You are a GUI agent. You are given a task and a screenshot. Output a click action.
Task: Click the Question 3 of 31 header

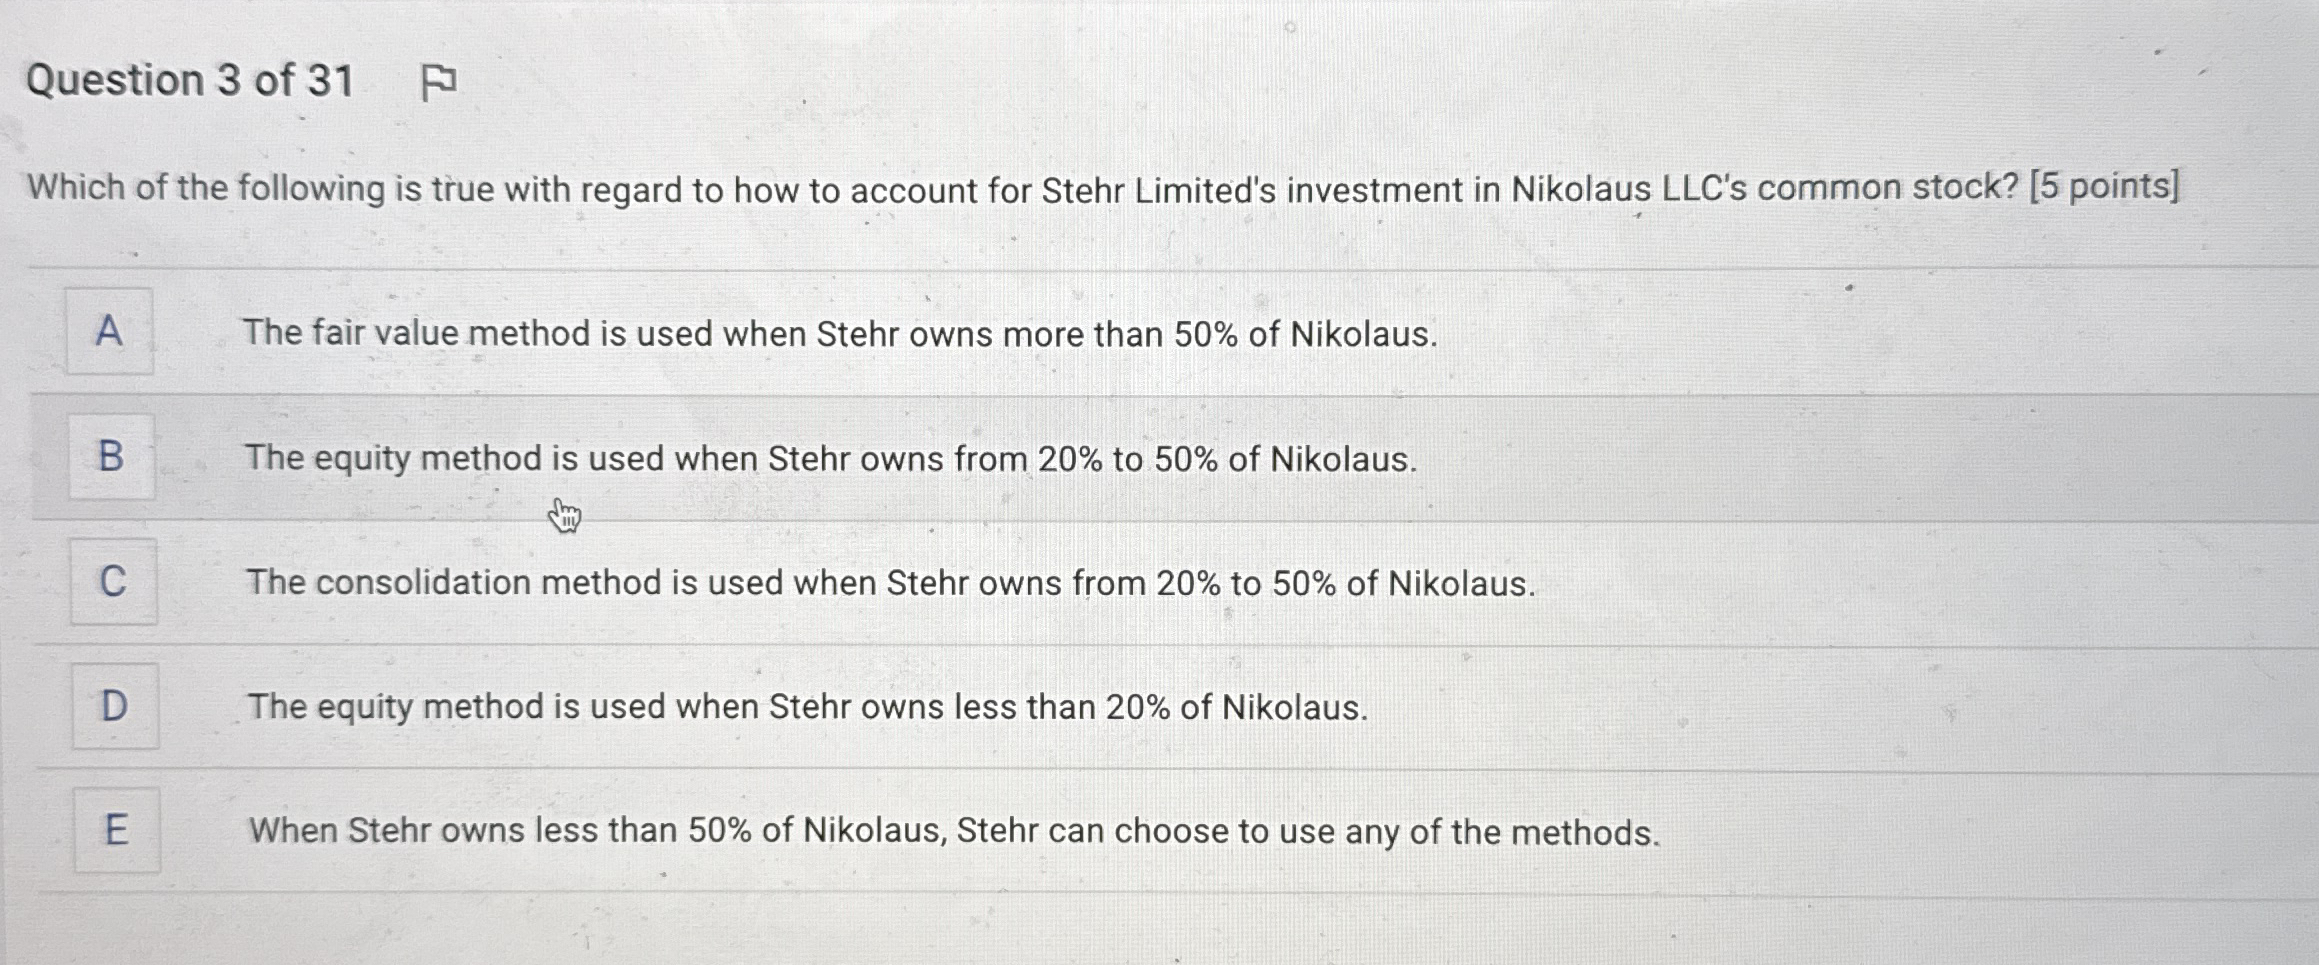(x=192, y=80)
